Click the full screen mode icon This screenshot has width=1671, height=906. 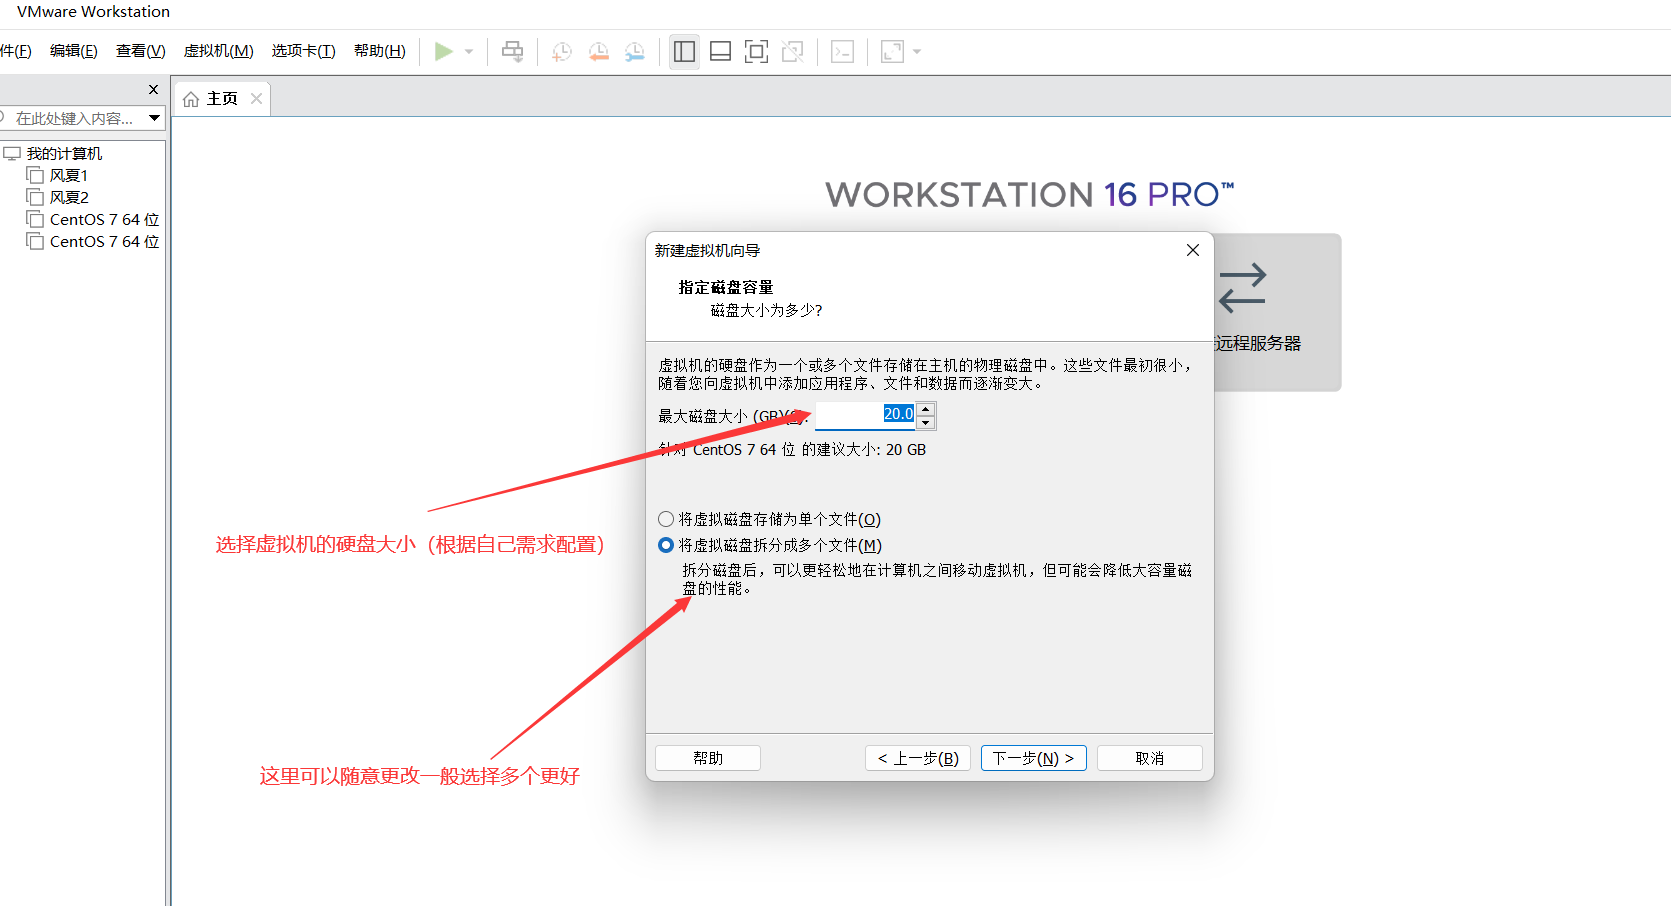[x=757, y=52]
